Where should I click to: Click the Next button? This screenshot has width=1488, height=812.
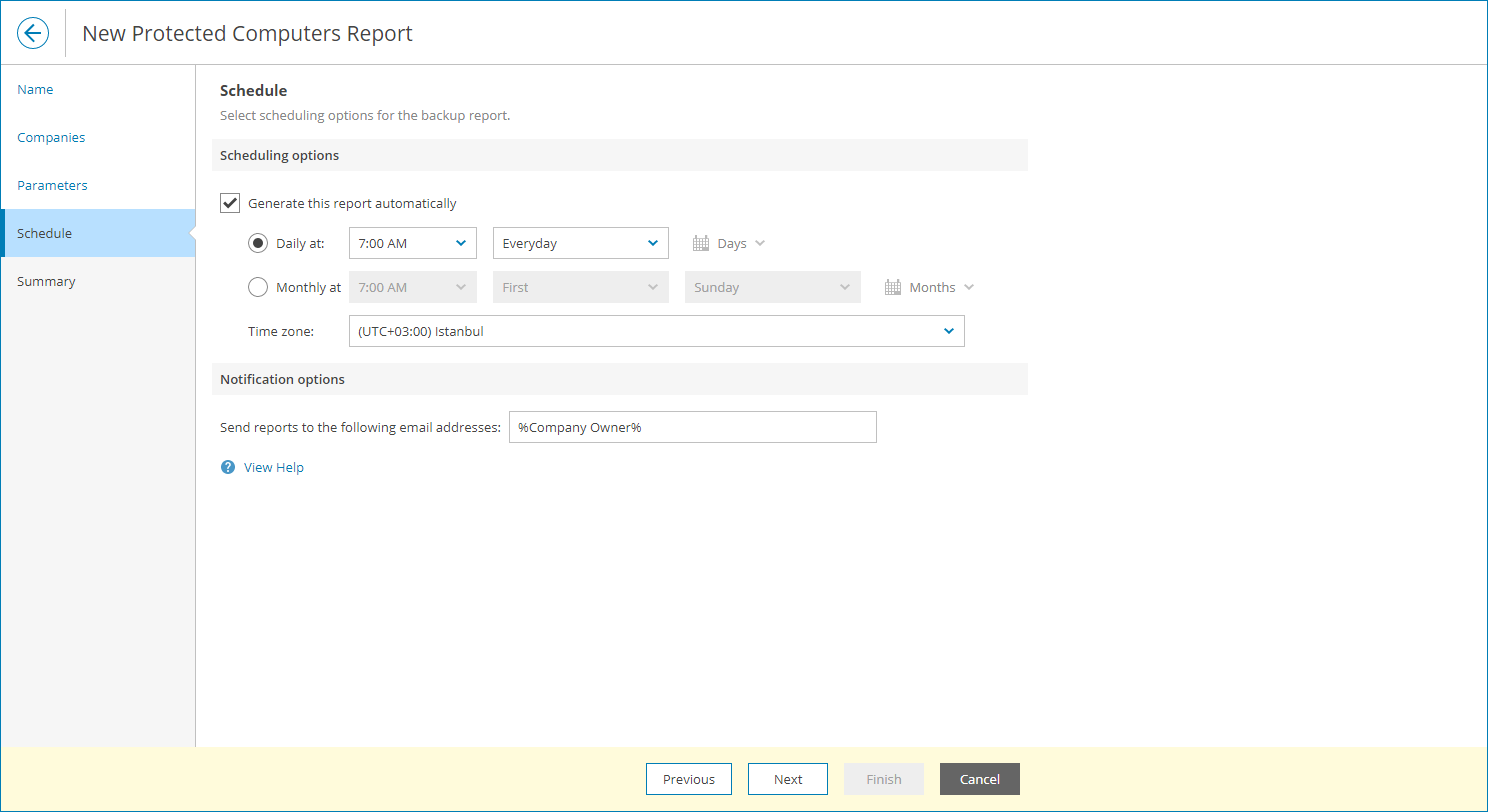pos(788,779)
